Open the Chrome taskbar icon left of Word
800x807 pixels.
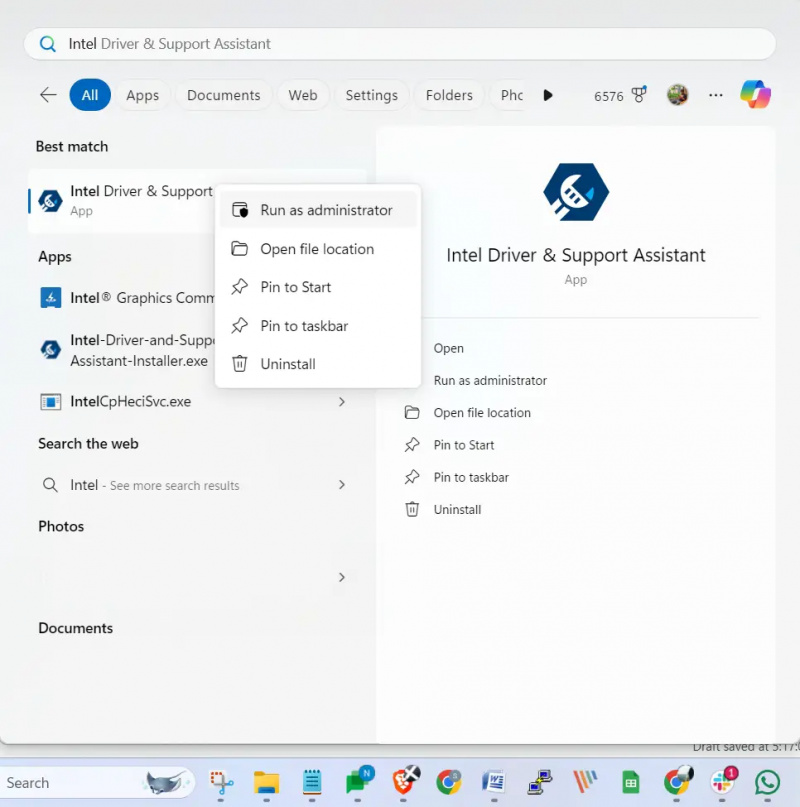click(448, 782)
